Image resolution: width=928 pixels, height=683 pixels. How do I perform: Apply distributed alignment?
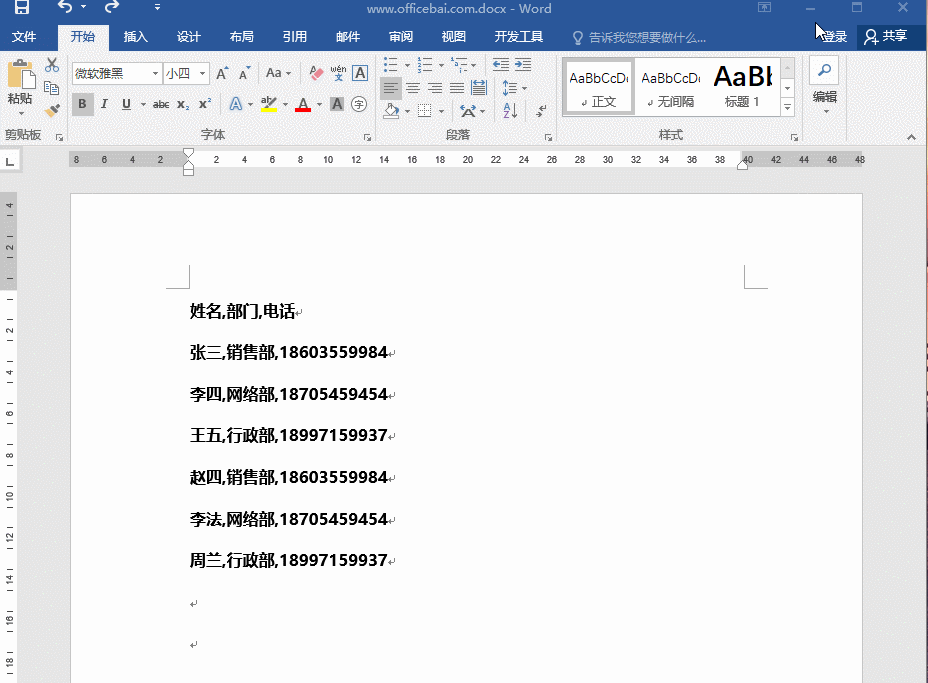tap(479, 88)
